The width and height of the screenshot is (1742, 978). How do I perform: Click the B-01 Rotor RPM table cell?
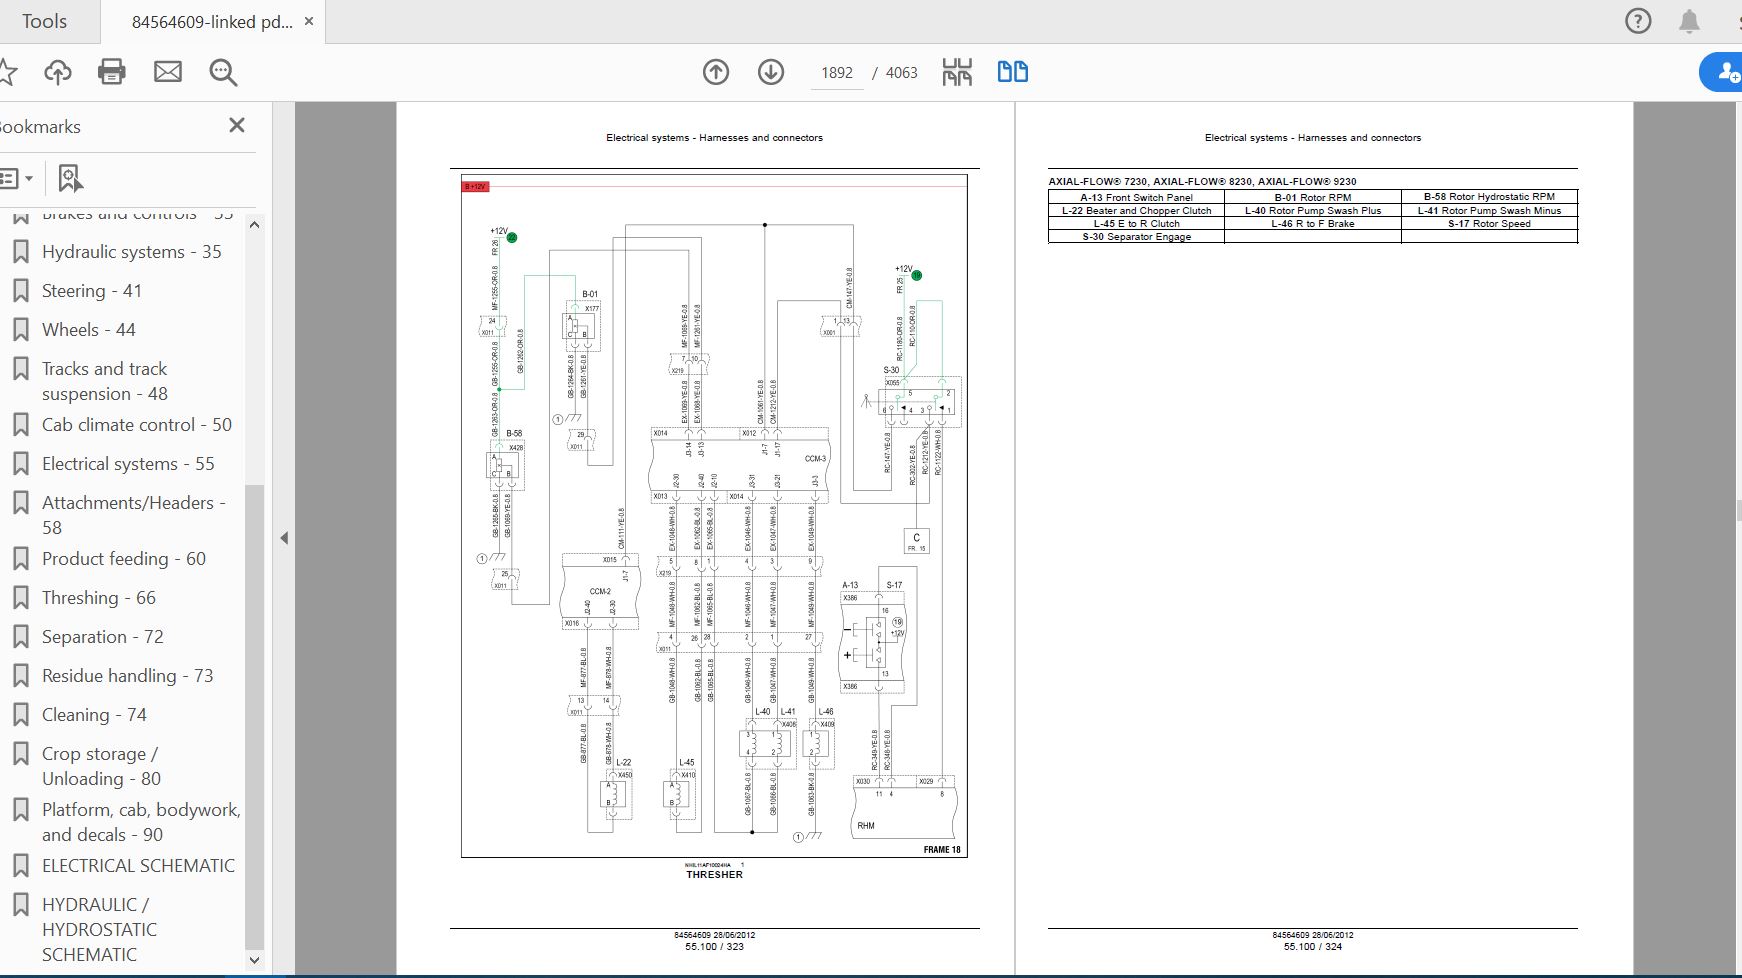point(1312,197)
